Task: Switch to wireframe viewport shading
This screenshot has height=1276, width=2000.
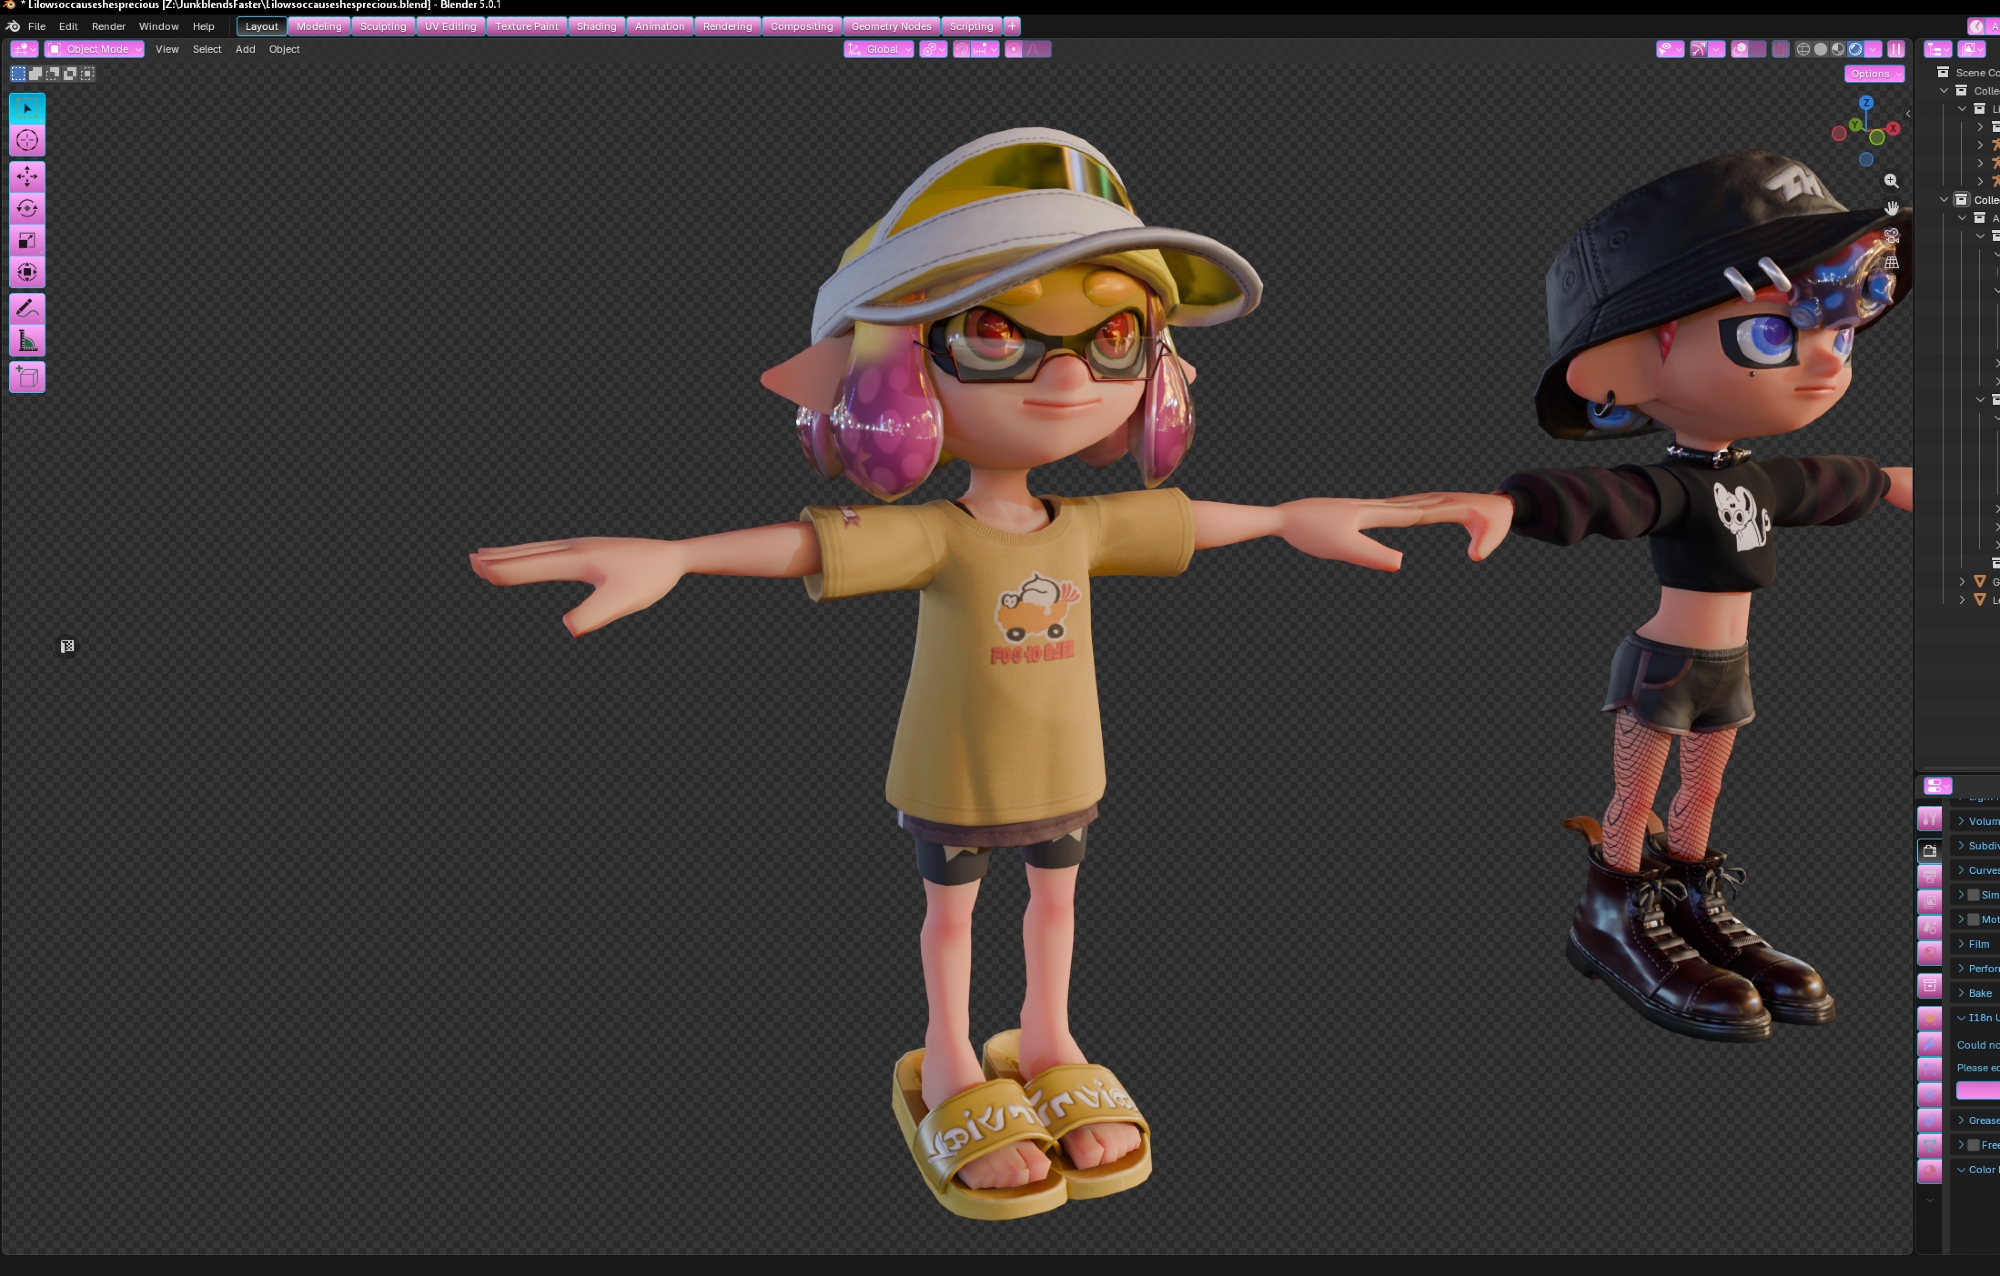Action: (1803, 49)
